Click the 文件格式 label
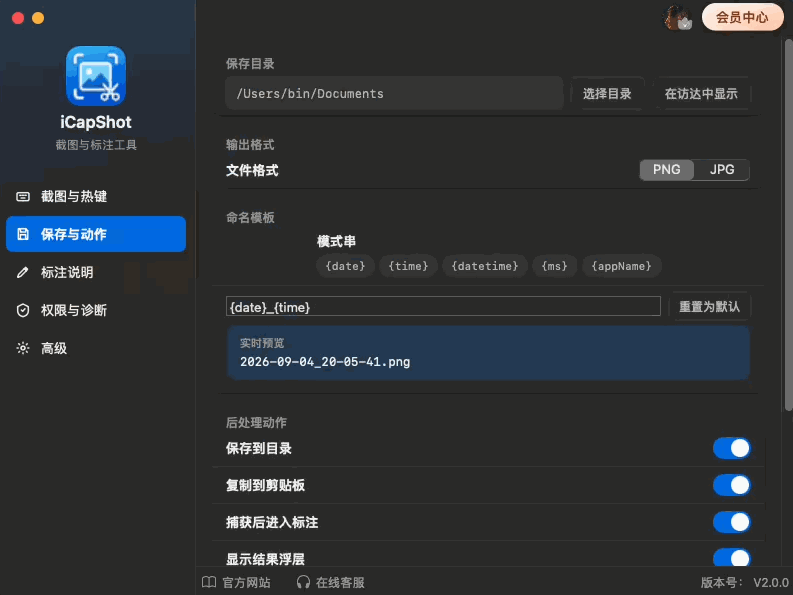793x595 pixels. pyautogui.click(x=252, y=171)
